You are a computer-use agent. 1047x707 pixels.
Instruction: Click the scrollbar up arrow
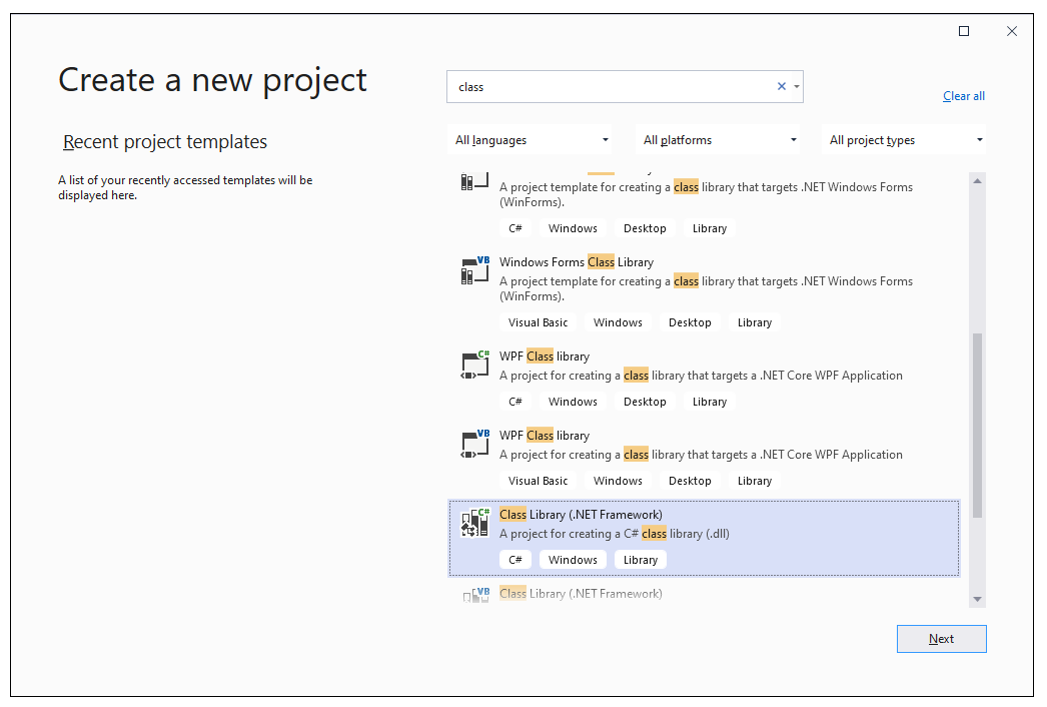(978, 181)
